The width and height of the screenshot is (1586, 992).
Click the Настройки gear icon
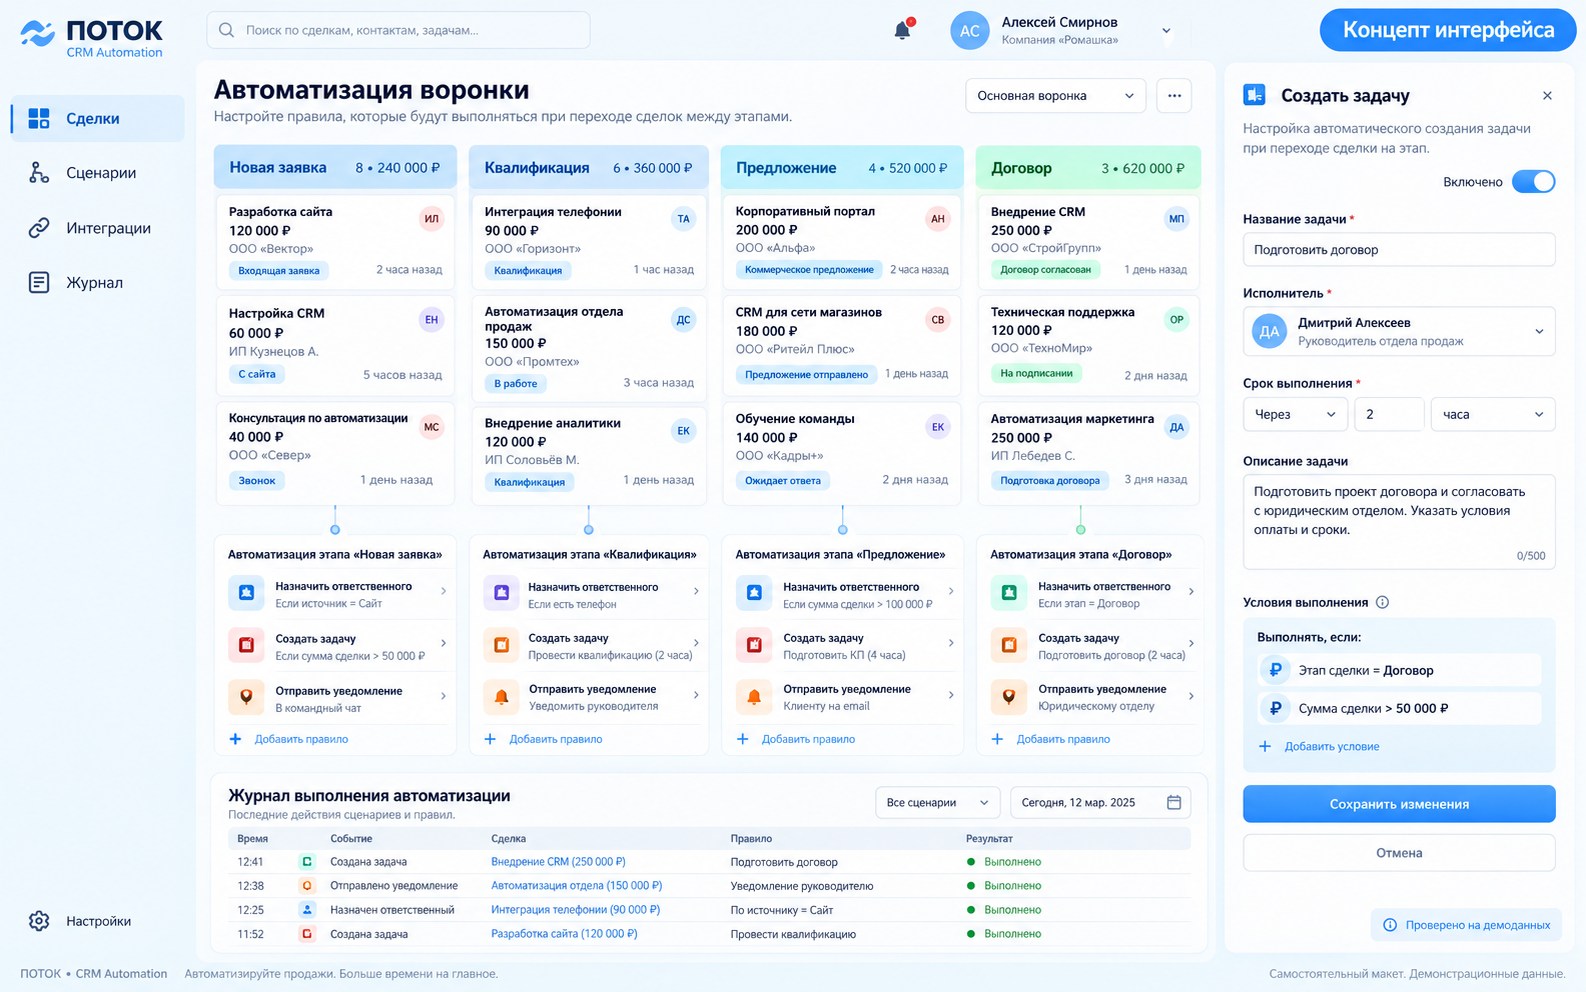click(39, 921)
